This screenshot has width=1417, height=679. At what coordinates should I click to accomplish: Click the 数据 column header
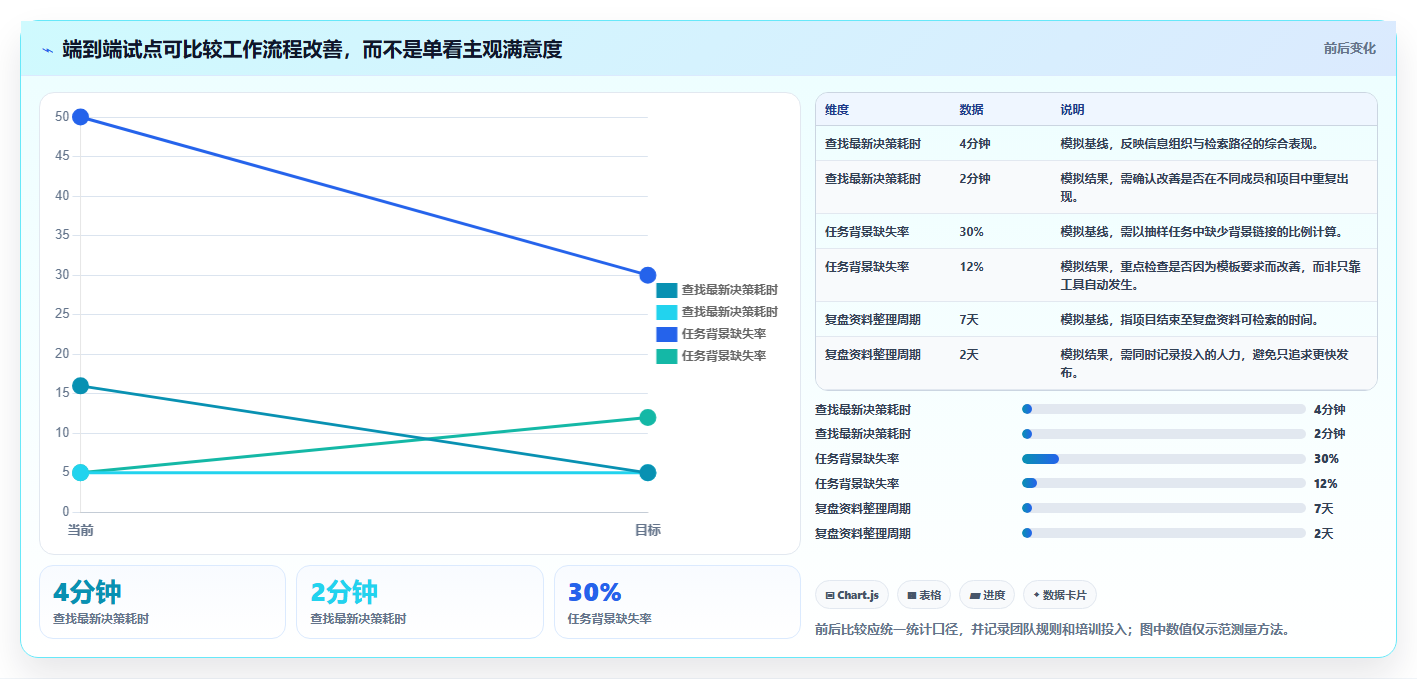971,110
